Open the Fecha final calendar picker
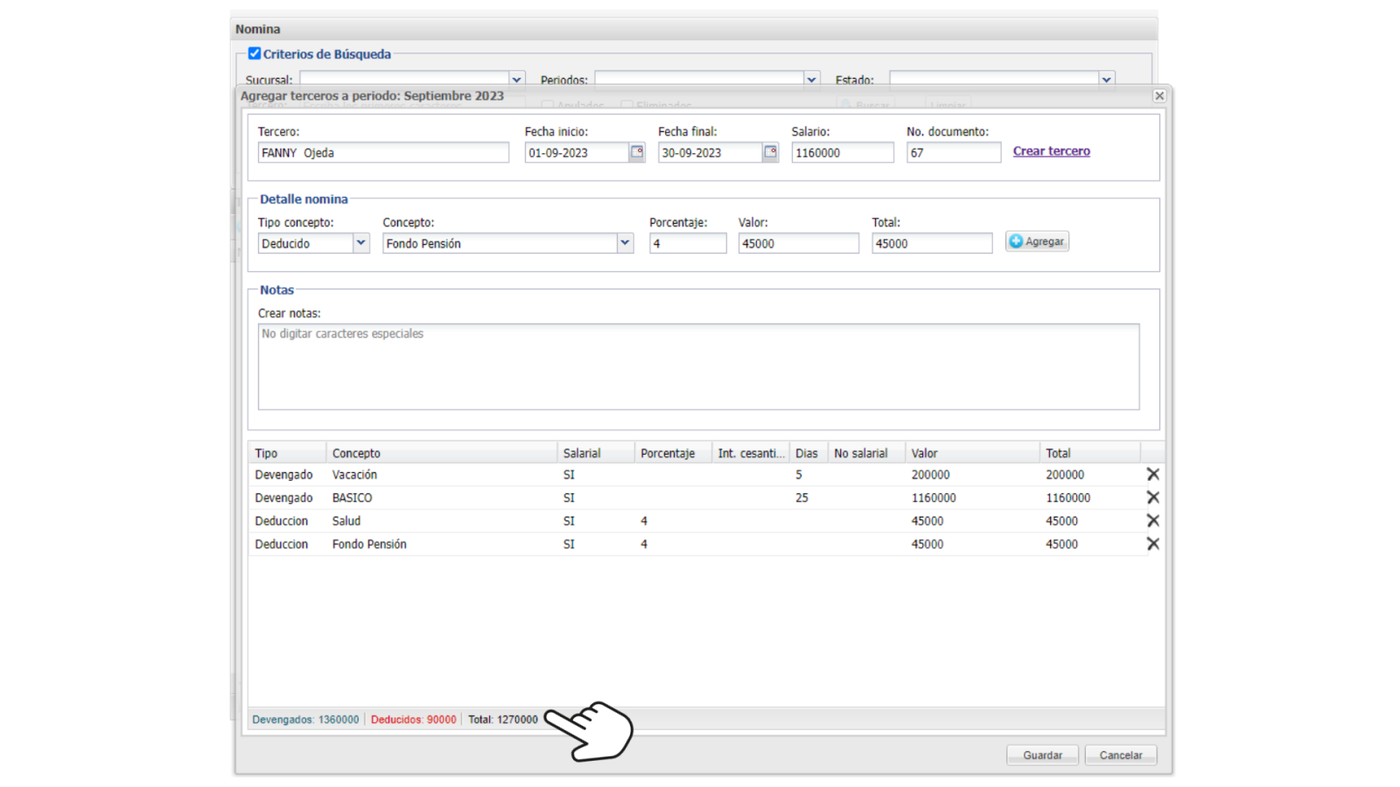 770,153
